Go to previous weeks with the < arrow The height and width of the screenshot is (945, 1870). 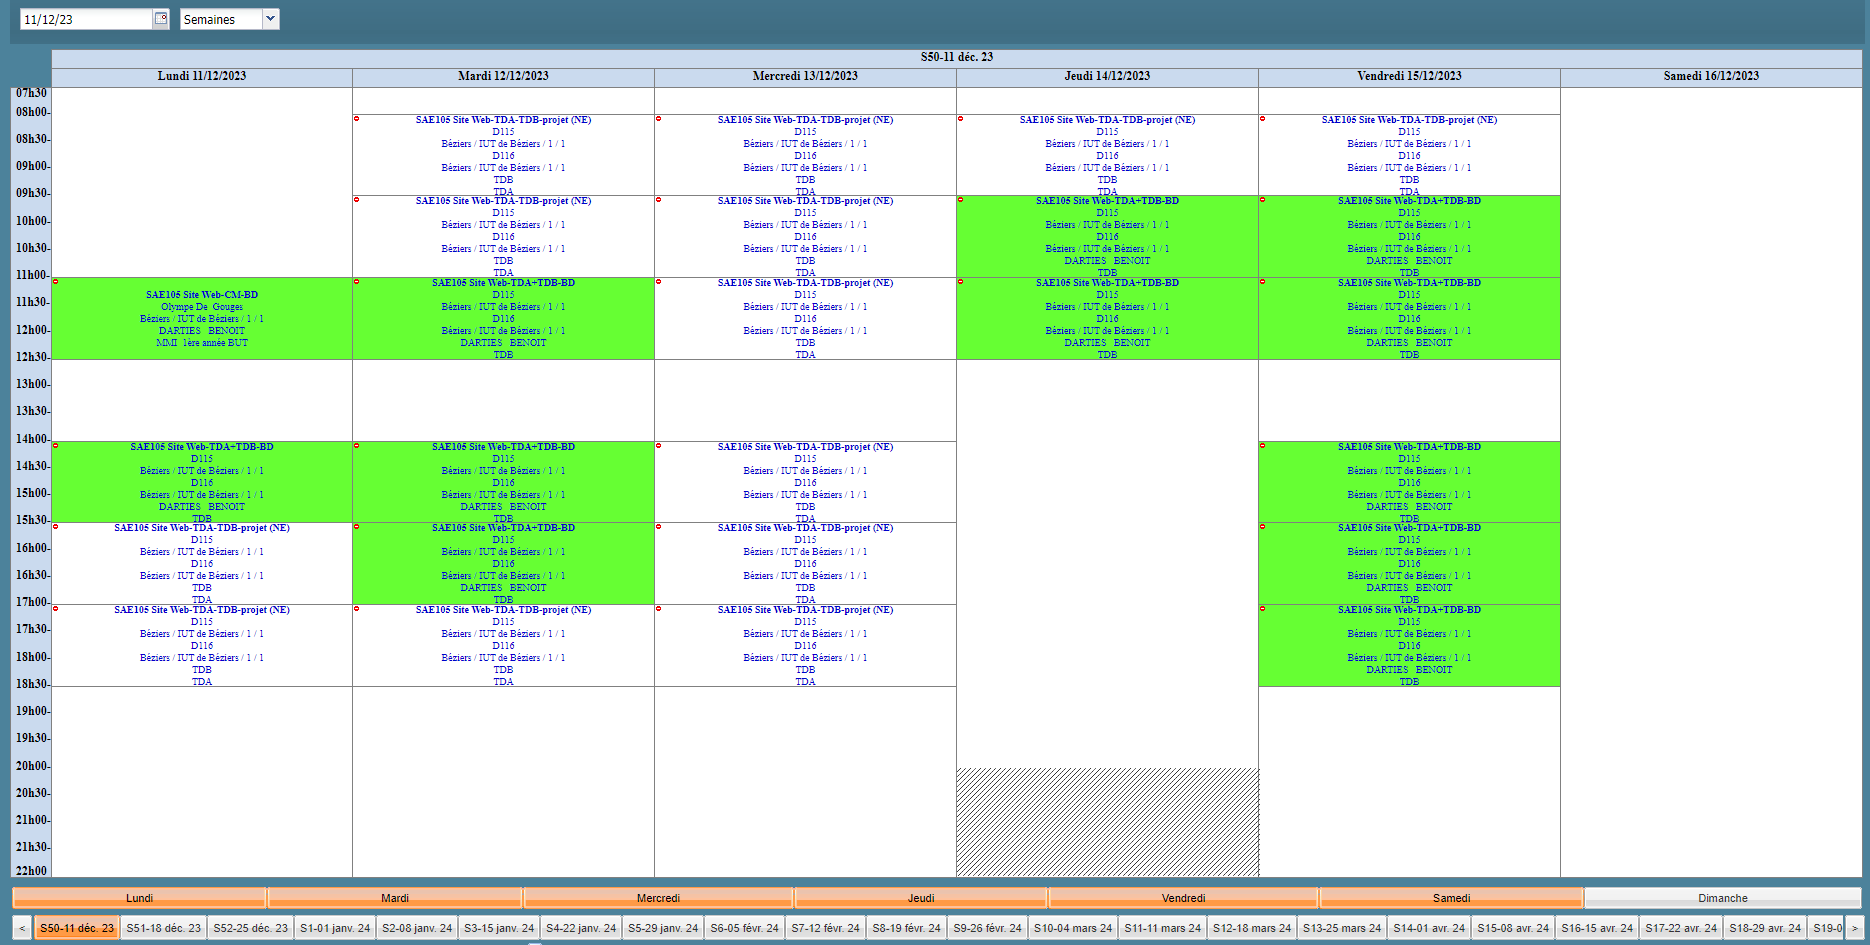(21, 928)
